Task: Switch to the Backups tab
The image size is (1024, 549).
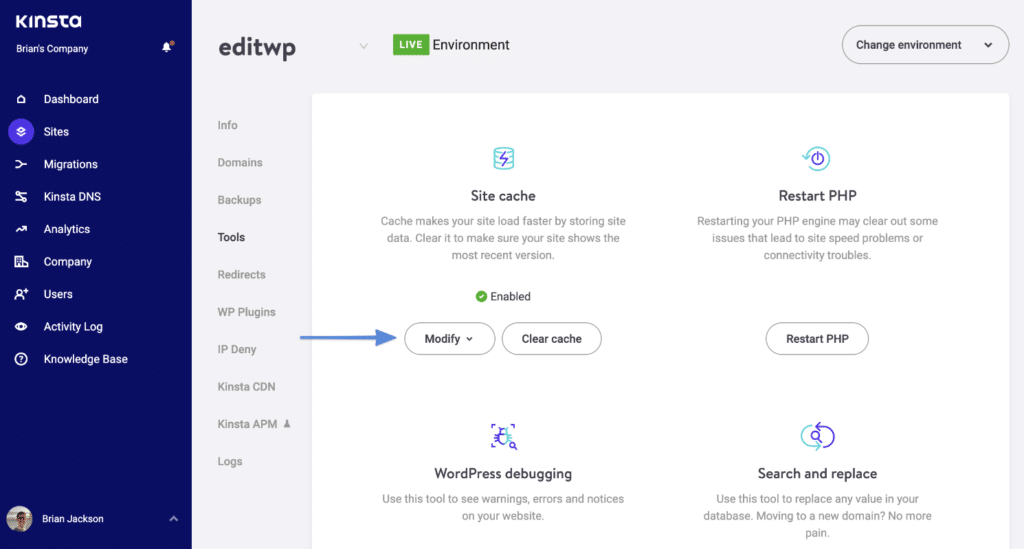Action: click(239, 200)
